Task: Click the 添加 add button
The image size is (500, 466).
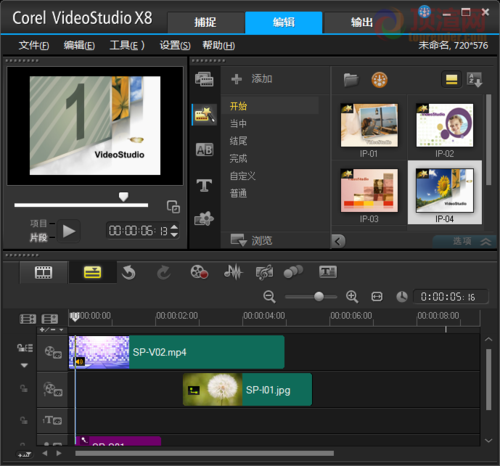Action: 252,79
